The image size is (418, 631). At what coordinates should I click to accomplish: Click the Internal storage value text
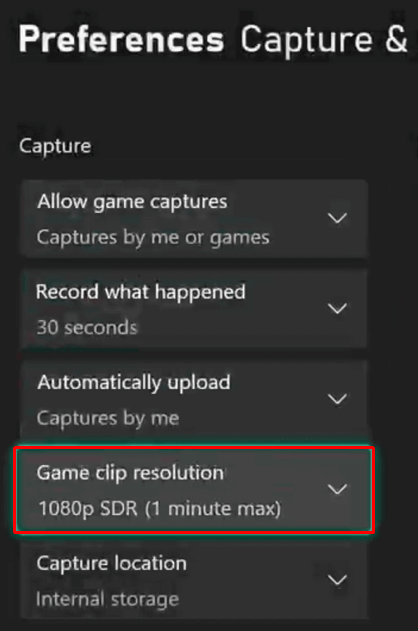point(107,599)
